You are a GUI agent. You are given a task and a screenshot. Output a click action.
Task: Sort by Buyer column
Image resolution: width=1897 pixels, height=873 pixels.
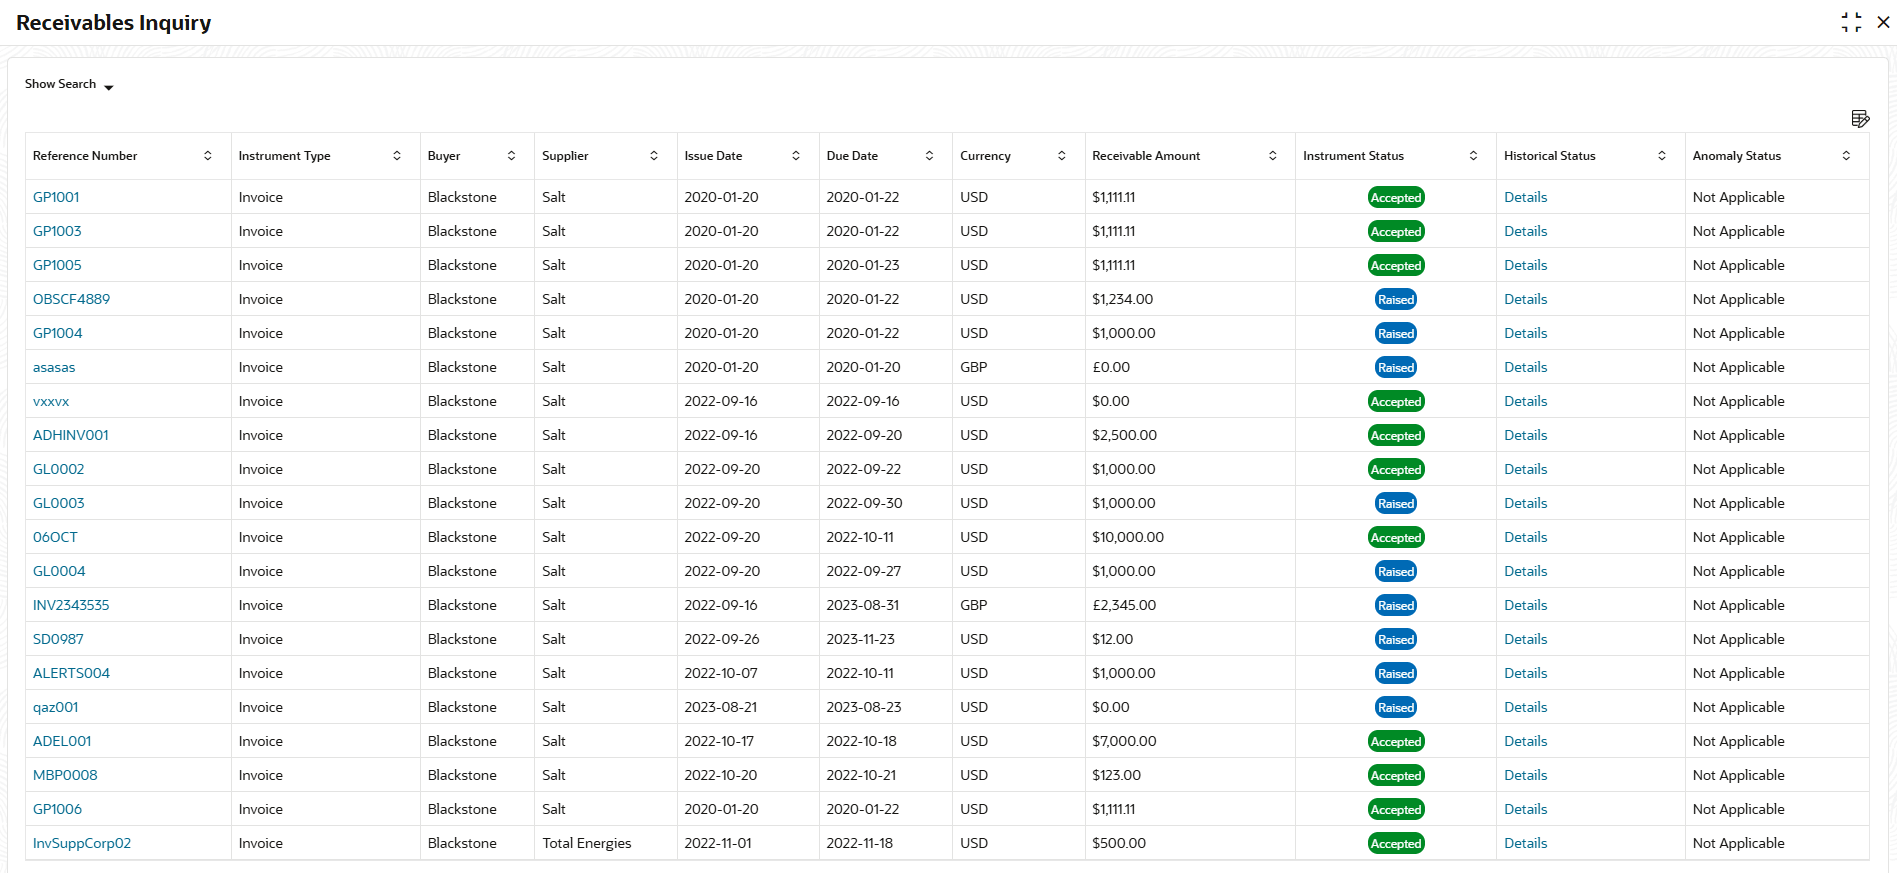tap(511, 156)
